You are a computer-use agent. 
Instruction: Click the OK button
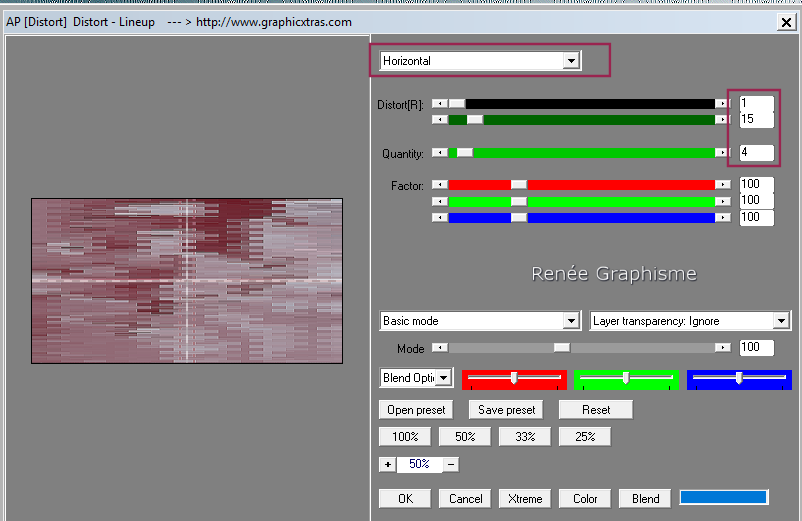(x=405, y=499)
